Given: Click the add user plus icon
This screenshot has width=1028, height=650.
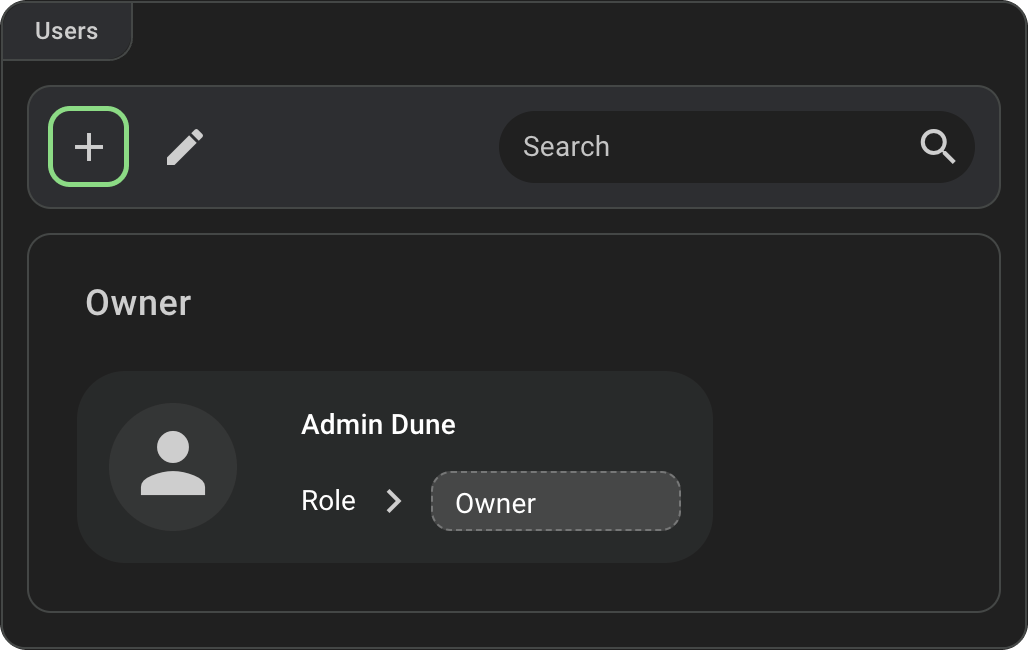Looking at the screenshot, I should (89, 147).
